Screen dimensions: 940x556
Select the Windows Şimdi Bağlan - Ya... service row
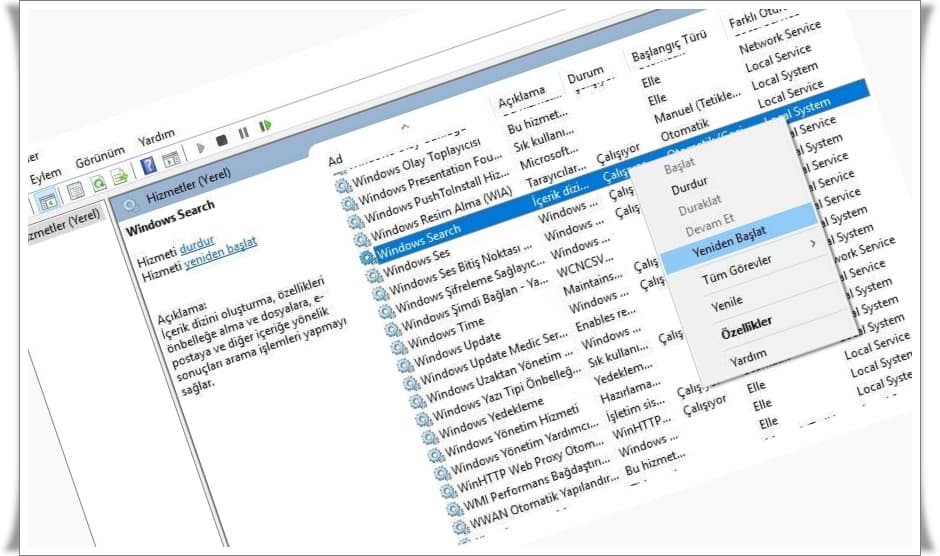click(x=474, y=305)
